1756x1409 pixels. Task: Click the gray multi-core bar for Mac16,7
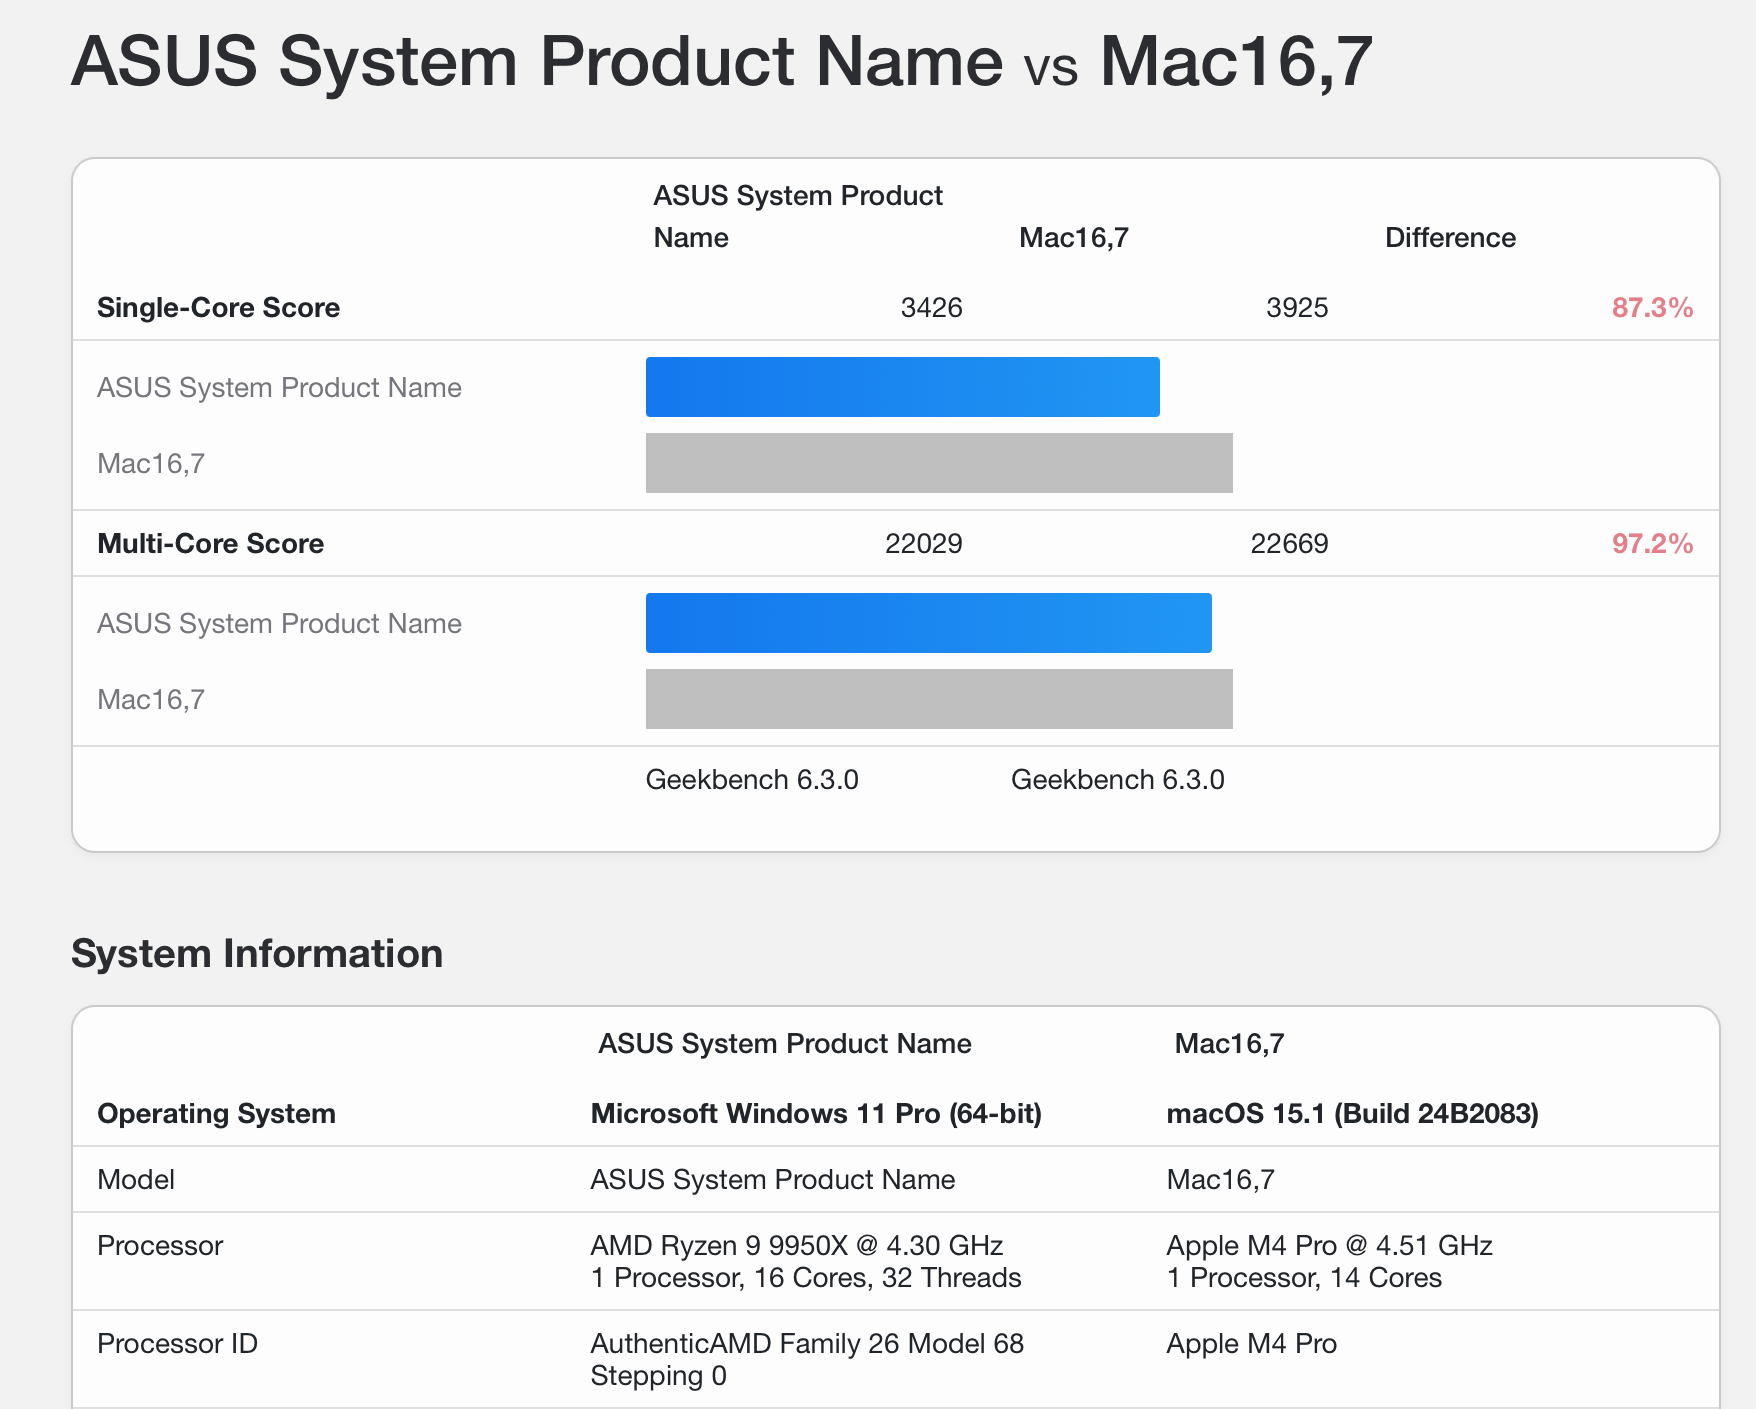[x=939, y=699]
